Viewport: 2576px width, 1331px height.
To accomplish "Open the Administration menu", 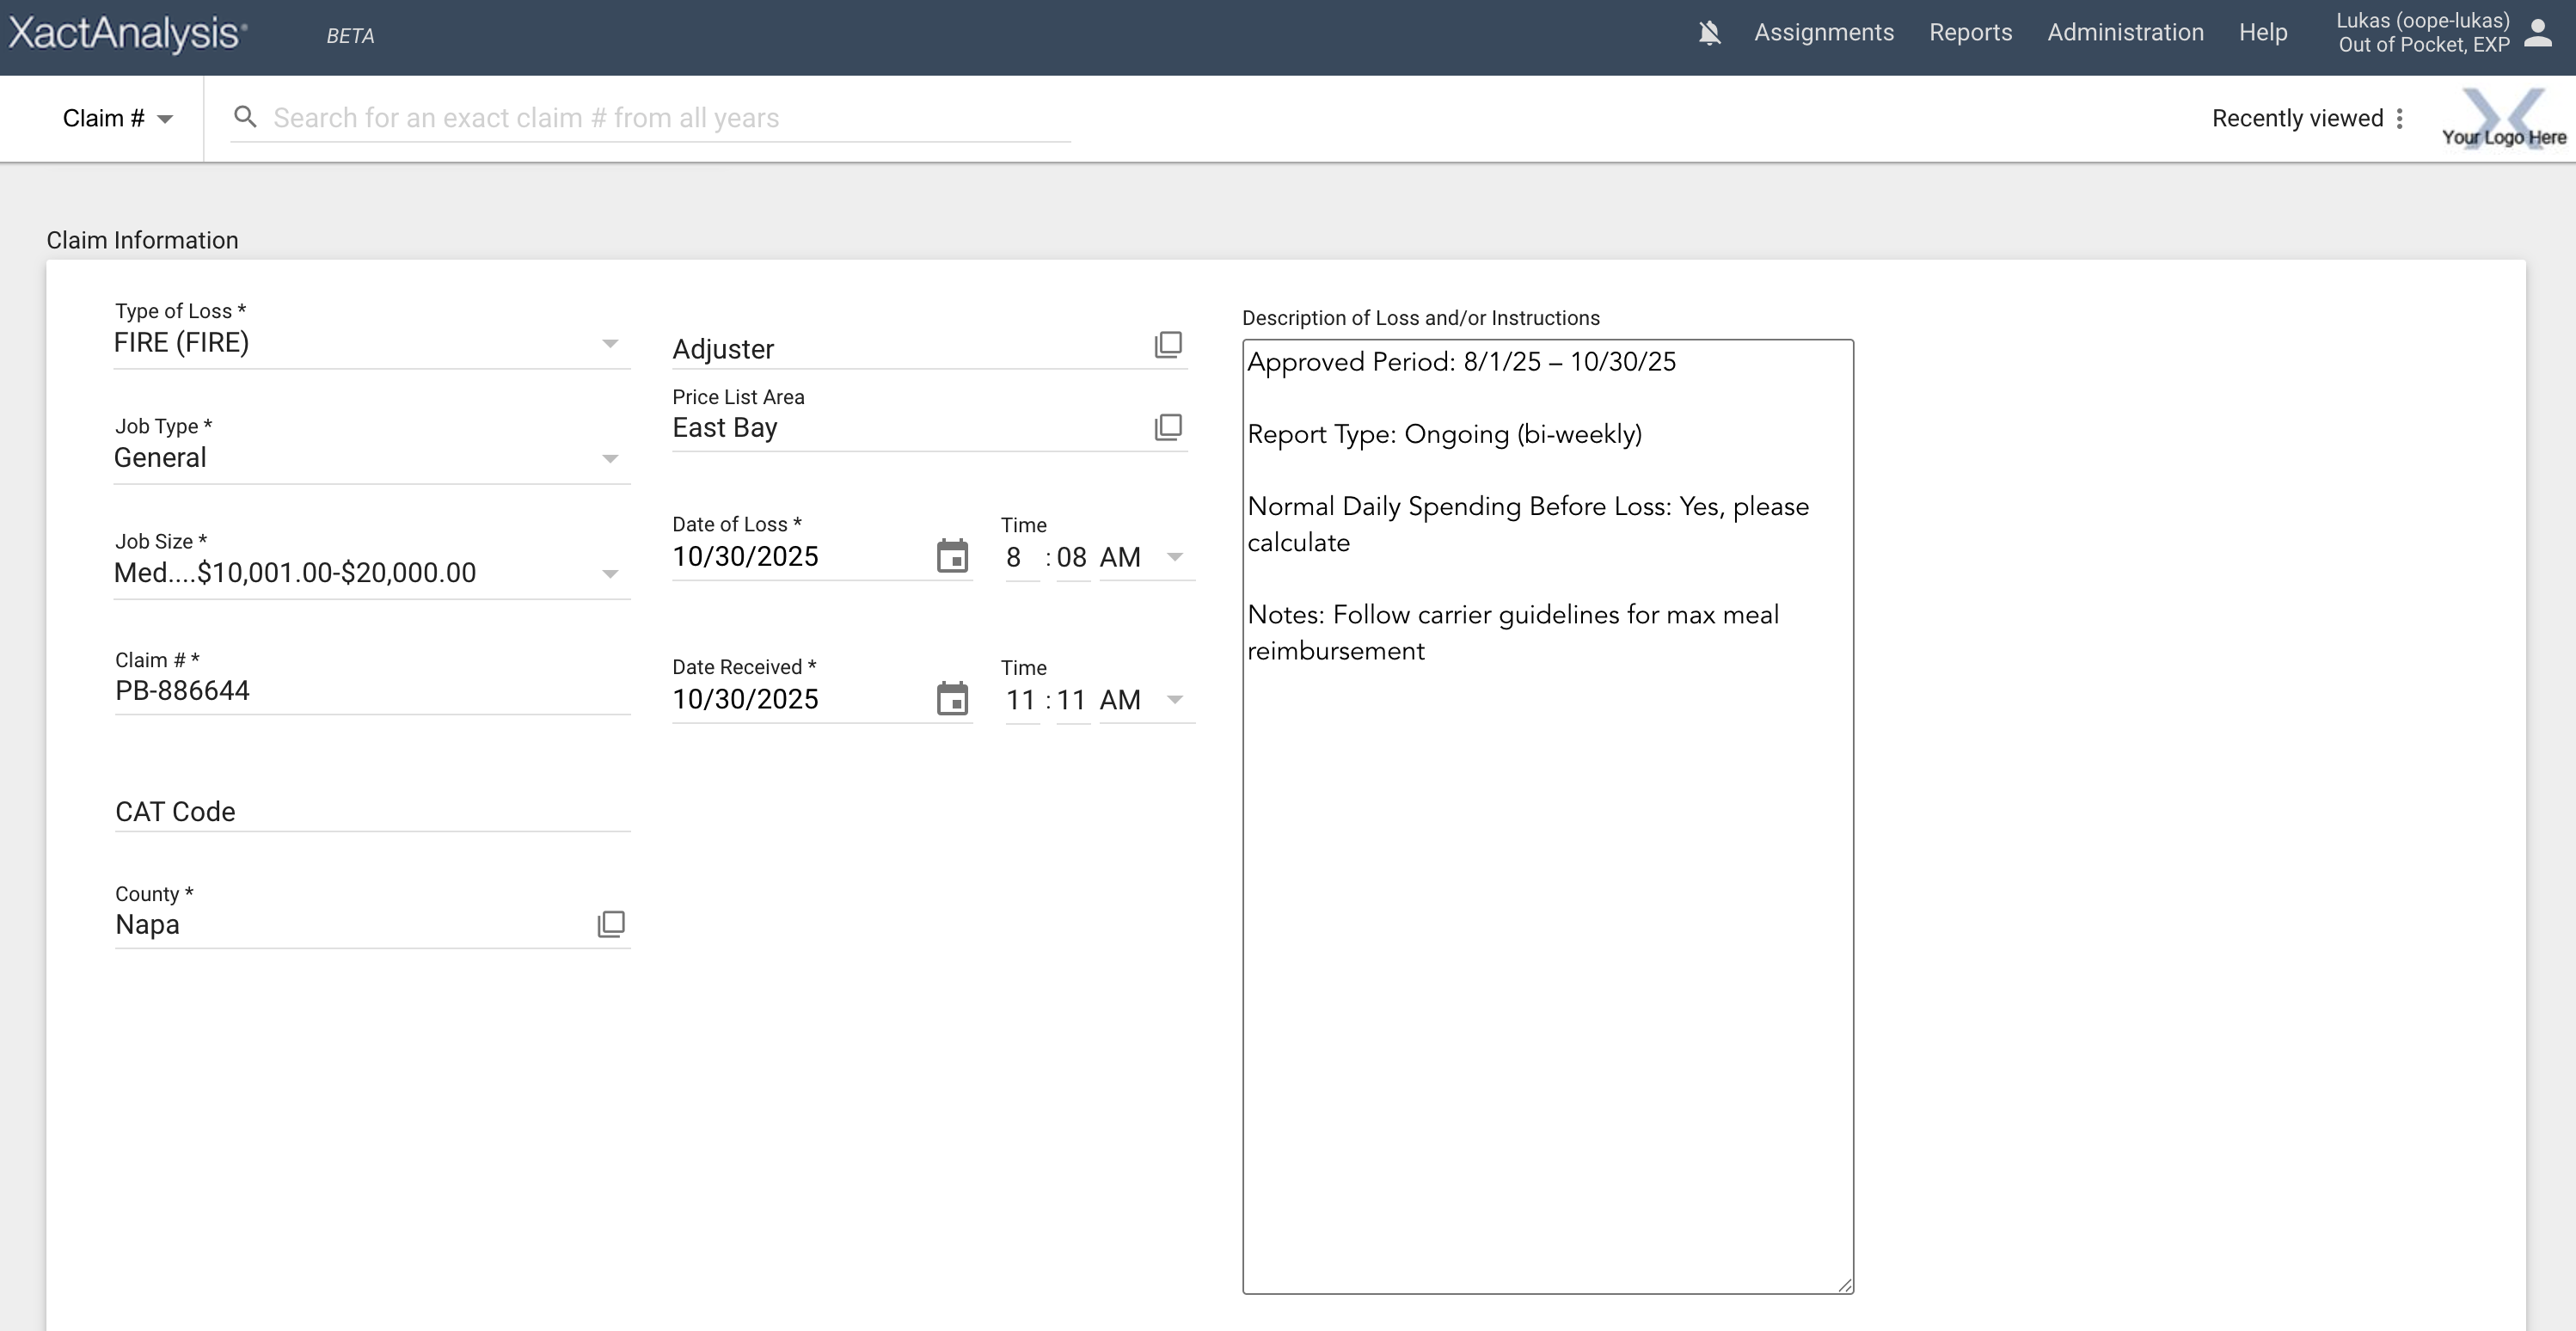I will [x=2124, y=32].
